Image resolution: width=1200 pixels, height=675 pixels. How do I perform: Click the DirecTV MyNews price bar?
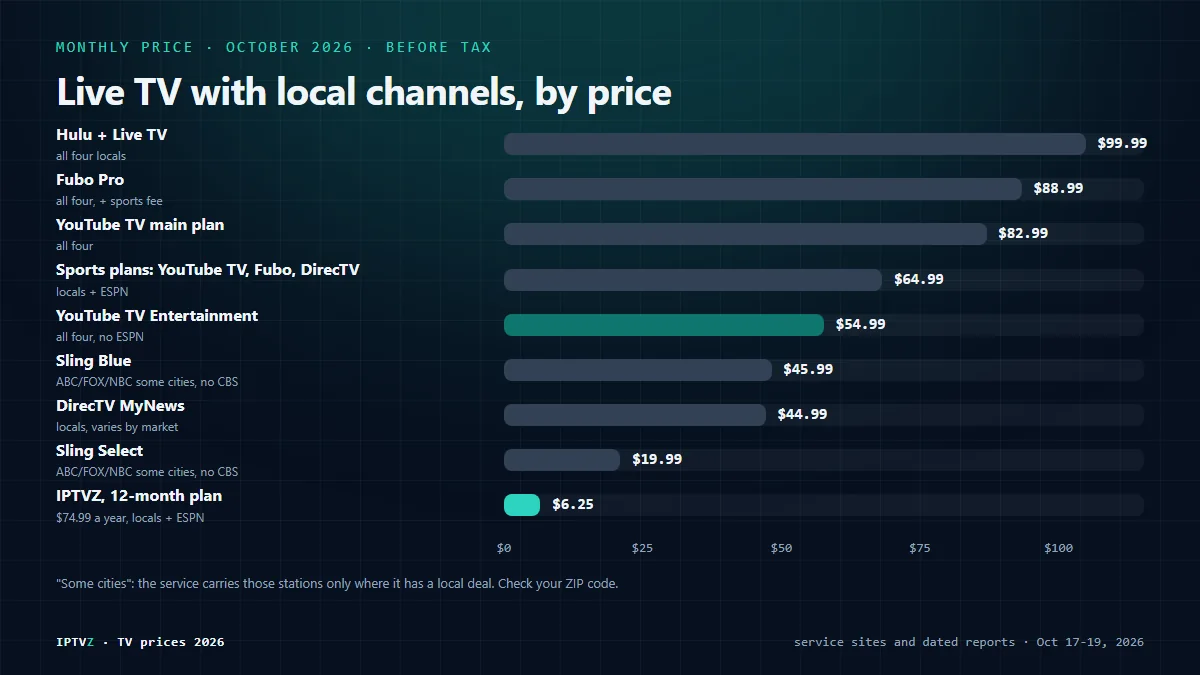click(x=635, y=415)
